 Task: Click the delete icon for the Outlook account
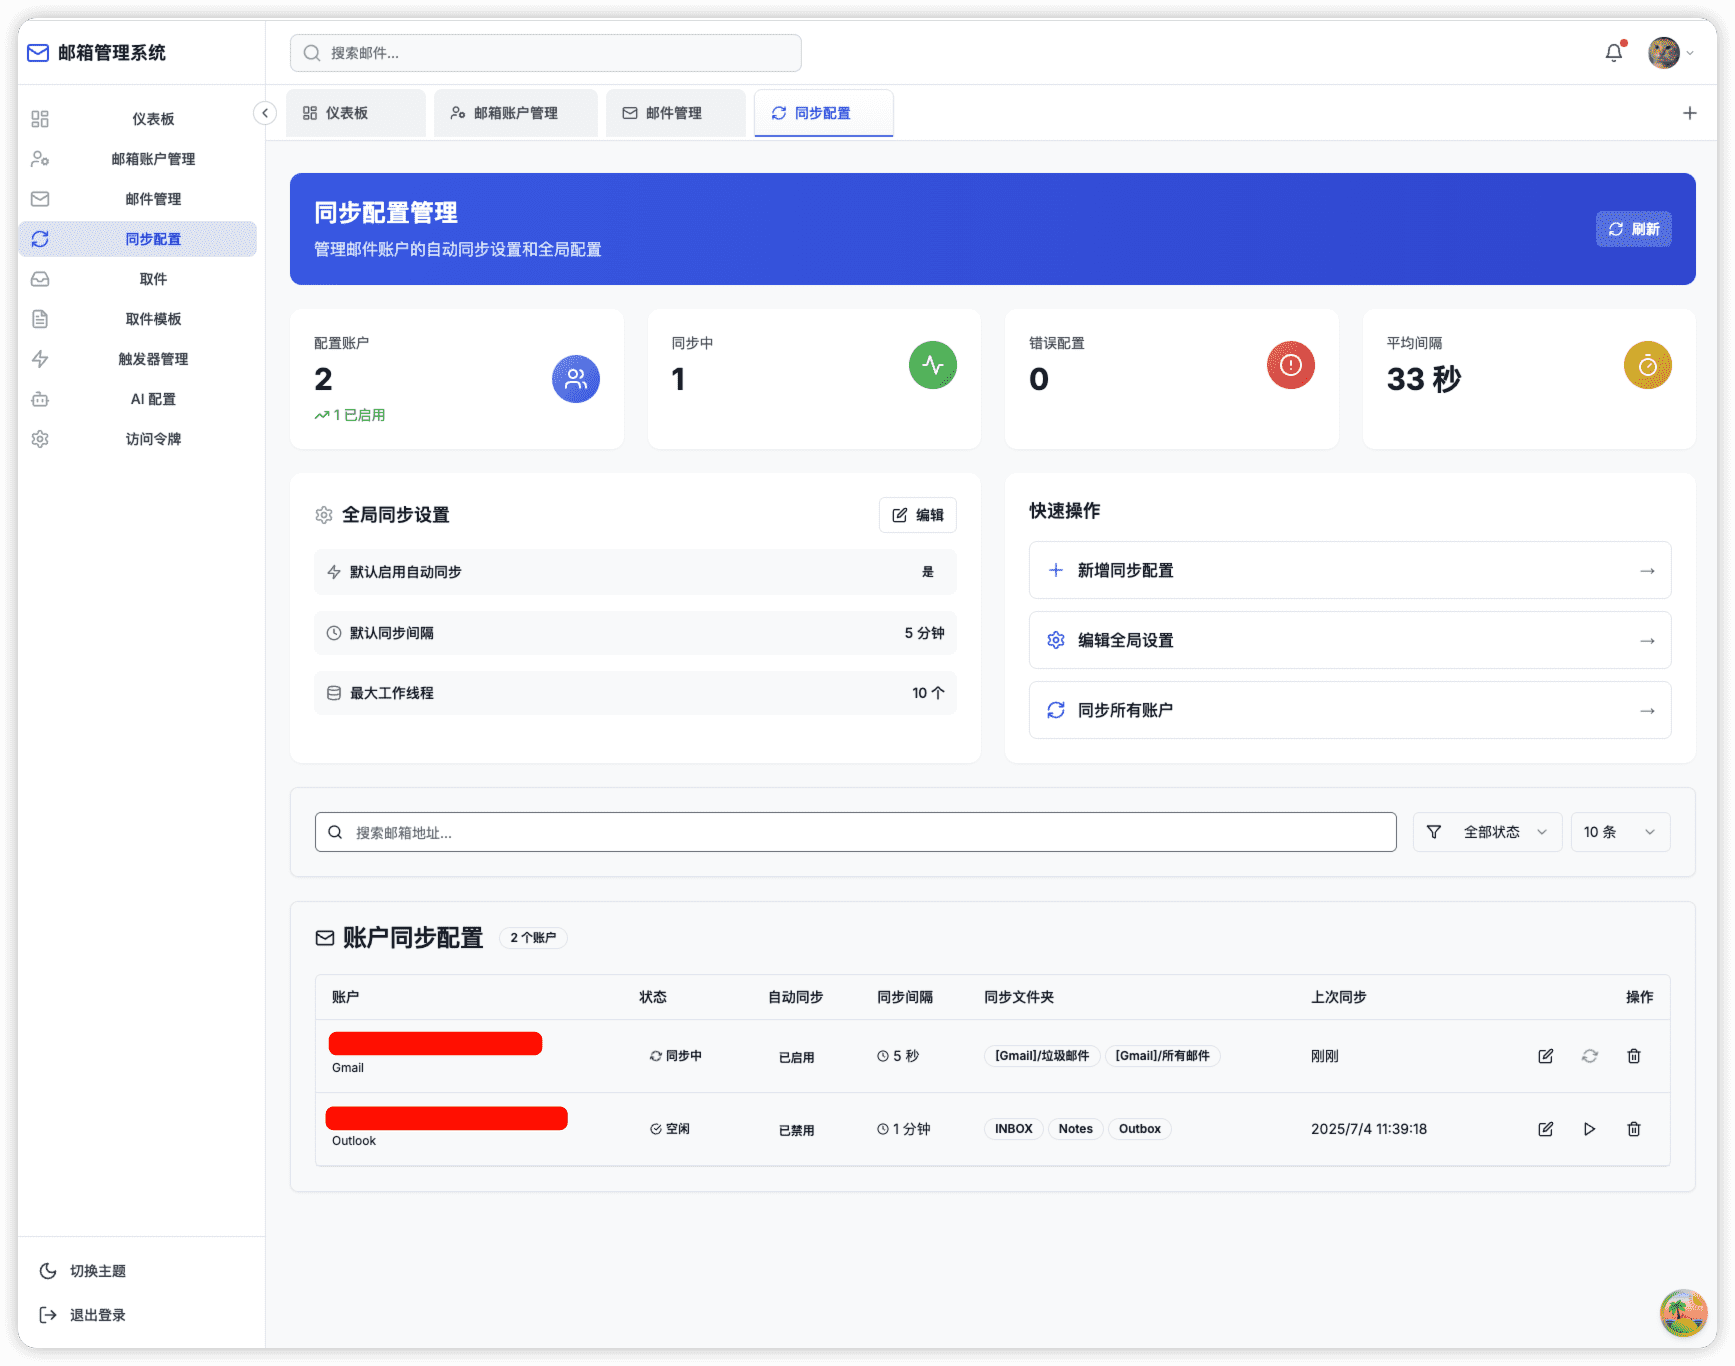(x=1634, y=1129)
